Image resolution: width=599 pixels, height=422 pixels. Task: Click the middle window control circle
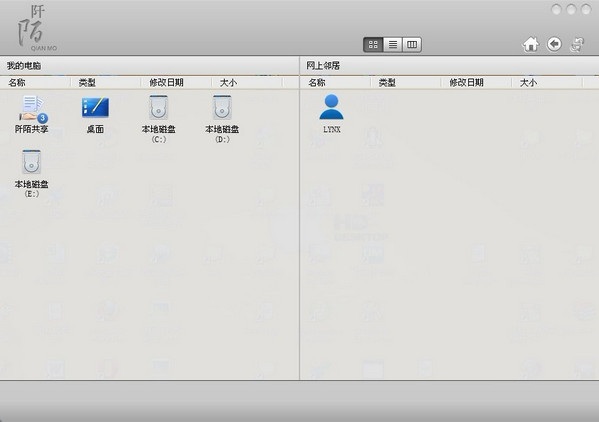pos(571,10)
